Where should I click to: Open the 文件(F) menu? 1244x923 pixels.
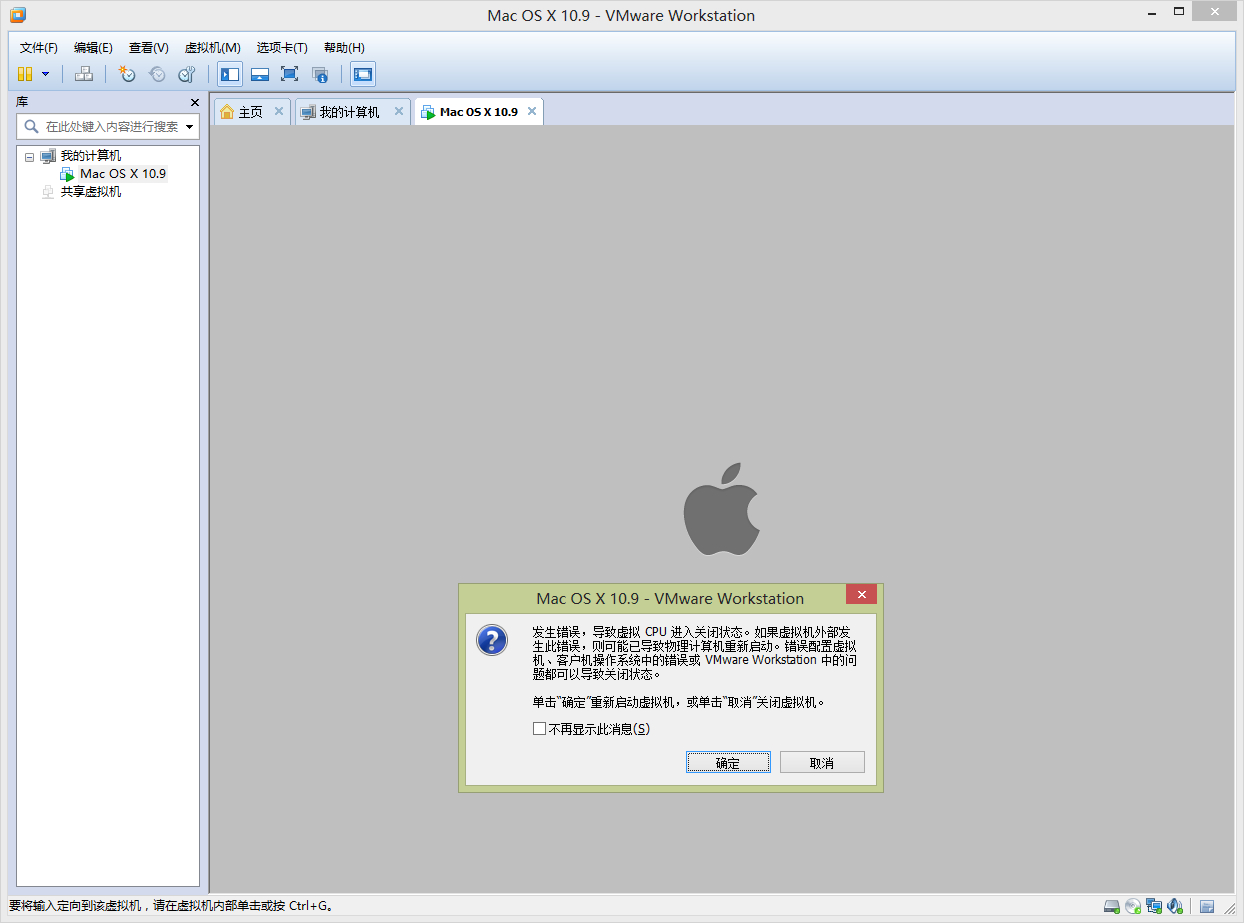(x=39, y=48)
